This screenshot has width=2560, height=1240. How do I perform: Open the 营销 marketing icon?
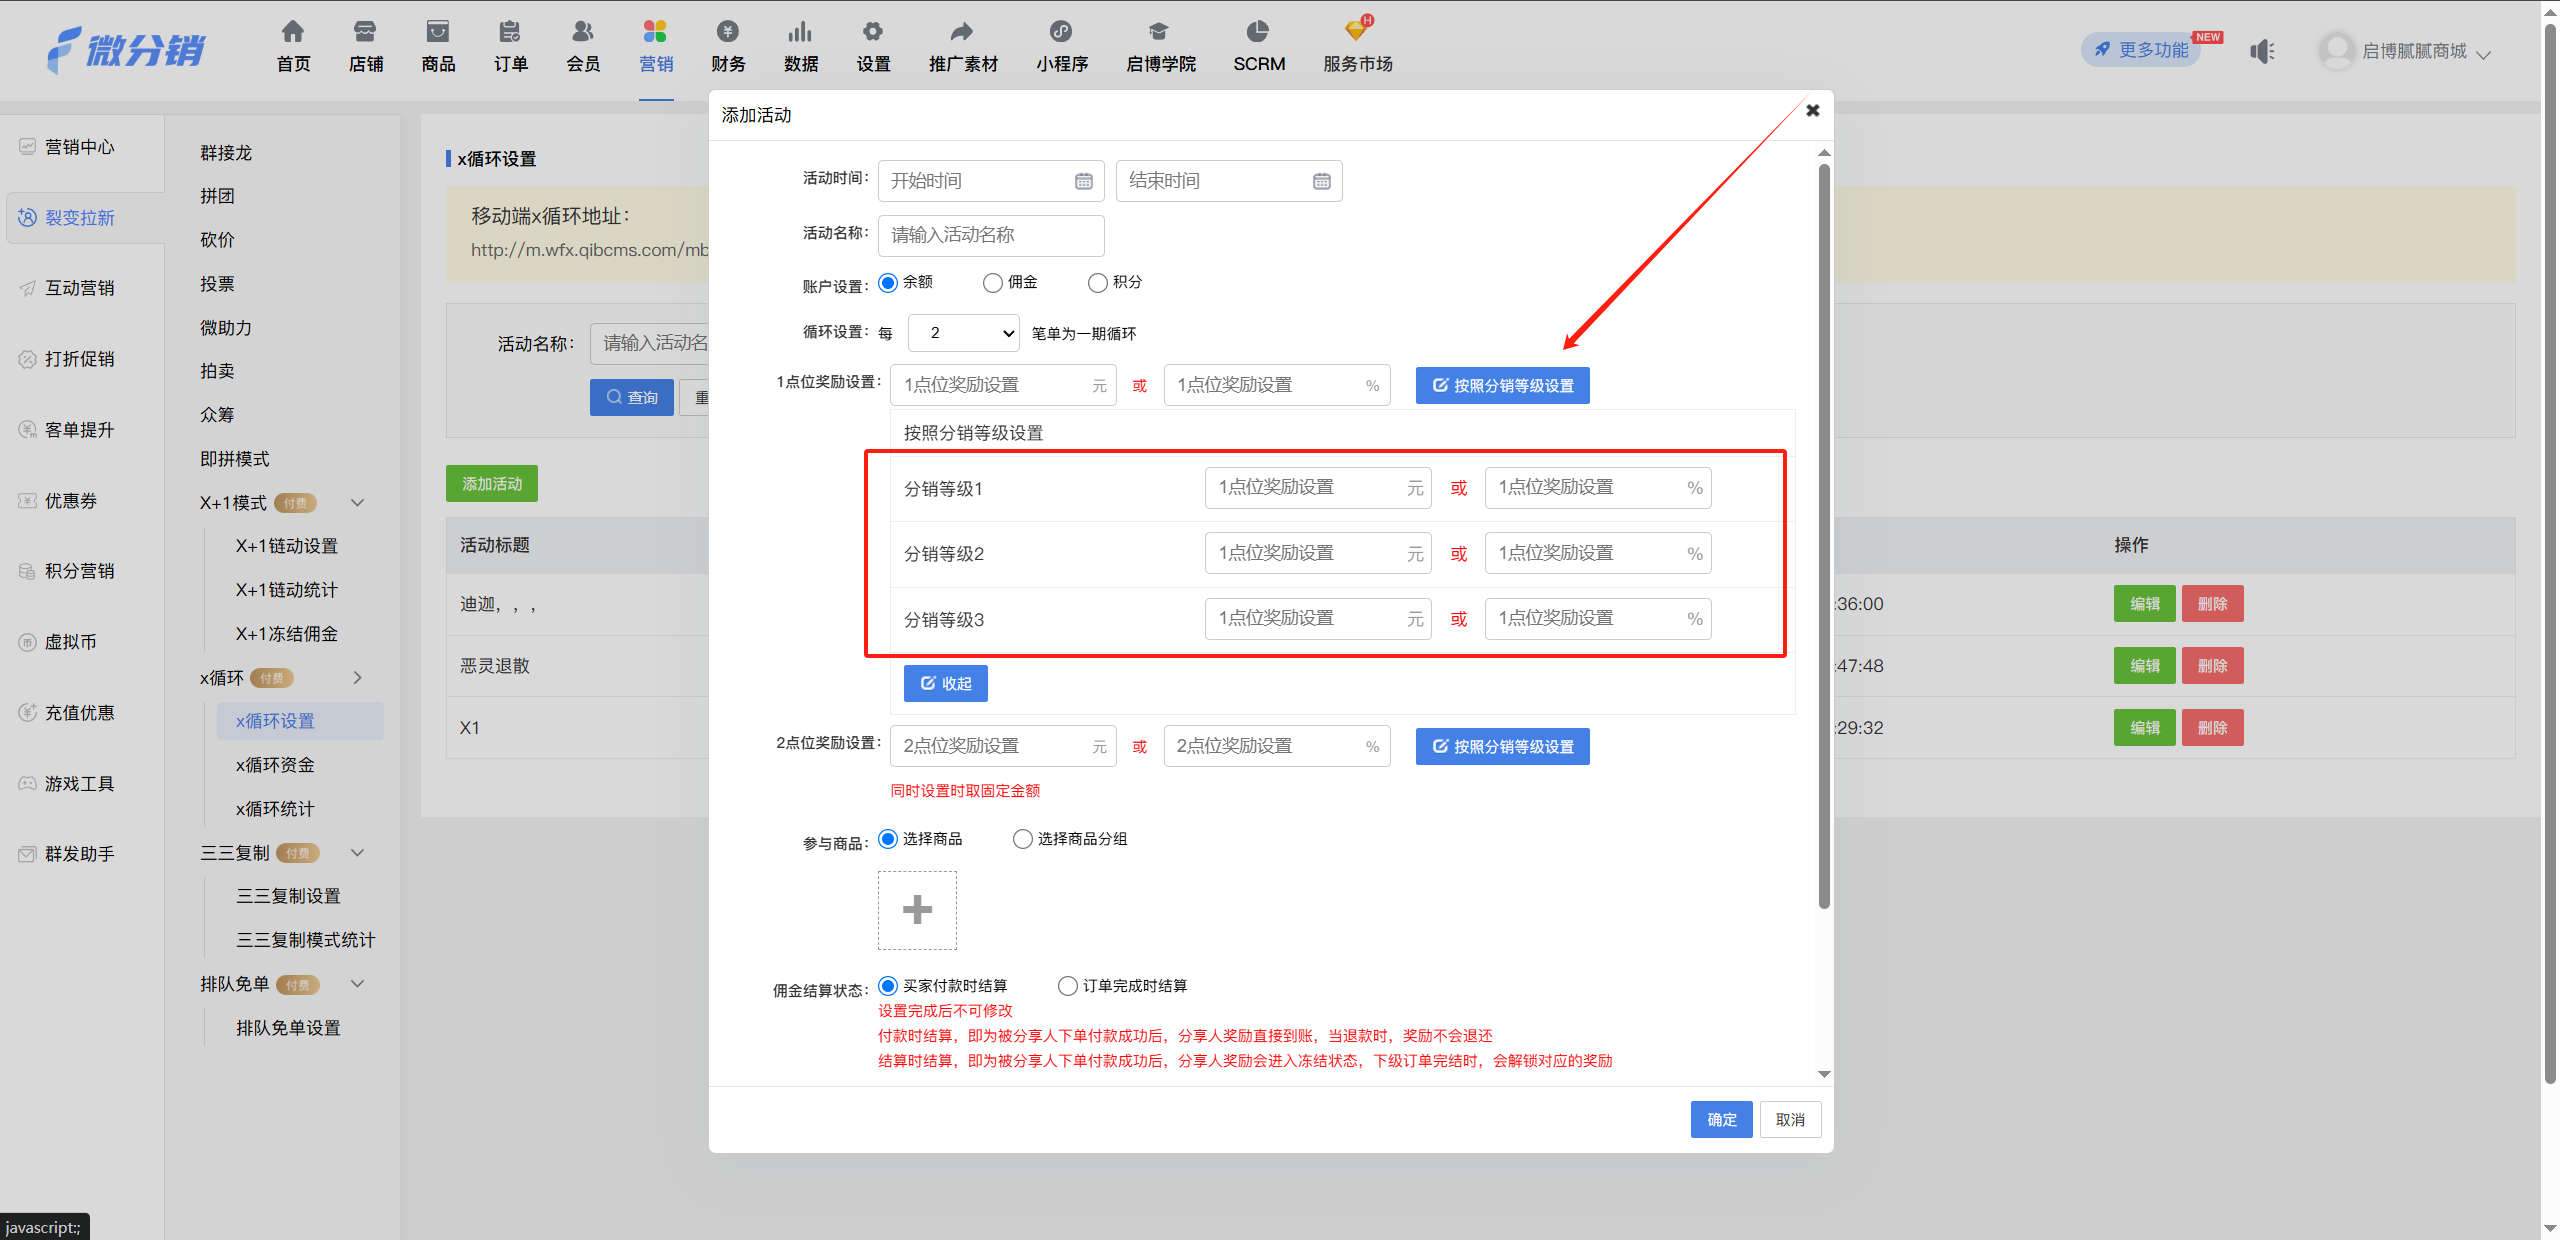click(655, 31)
